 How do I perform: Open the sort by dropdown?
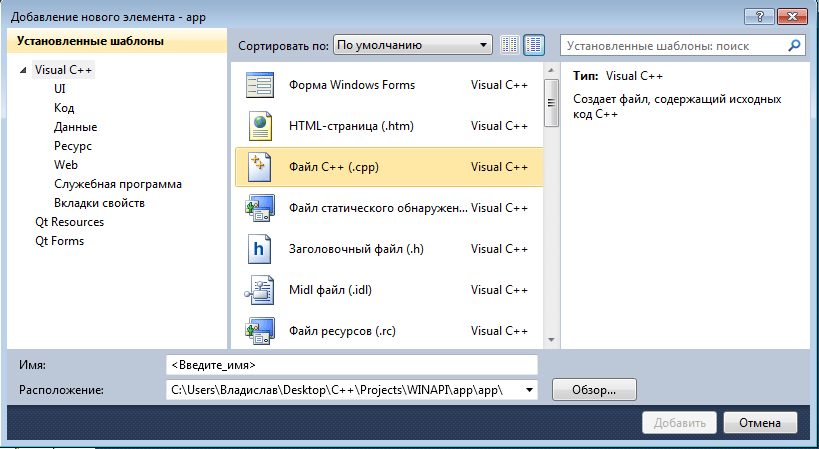pos(413,45)
